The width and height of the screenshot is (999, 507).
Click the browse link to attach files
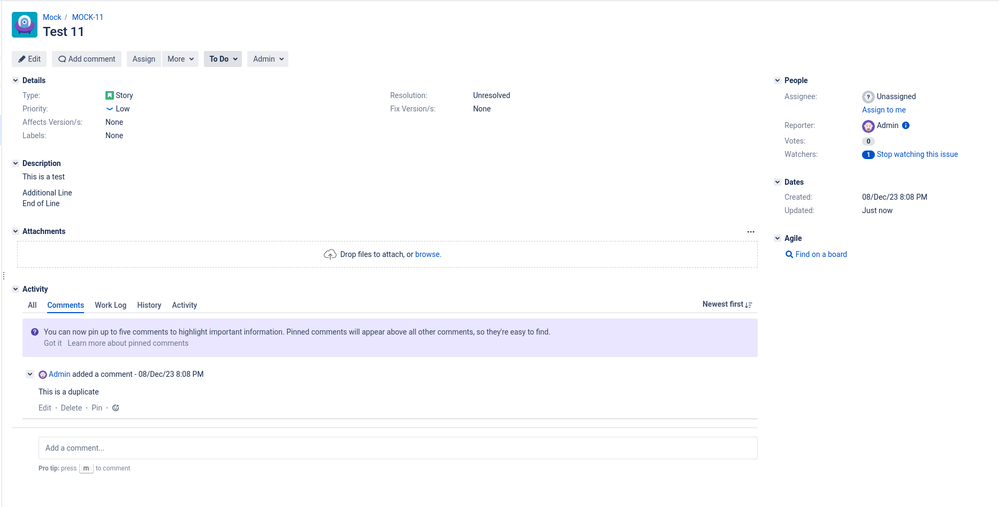click(x=428, y=254)
